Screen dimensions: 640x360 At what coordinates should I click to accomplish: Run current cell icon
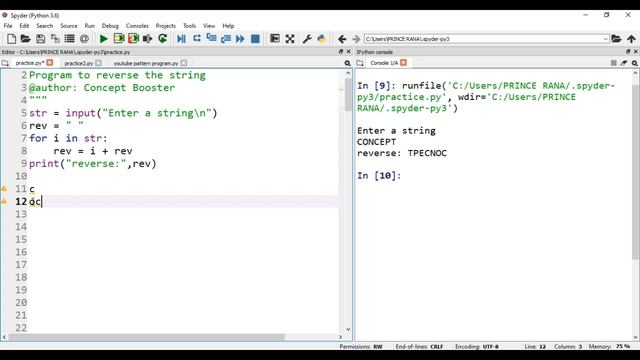(x=119, y=39)
